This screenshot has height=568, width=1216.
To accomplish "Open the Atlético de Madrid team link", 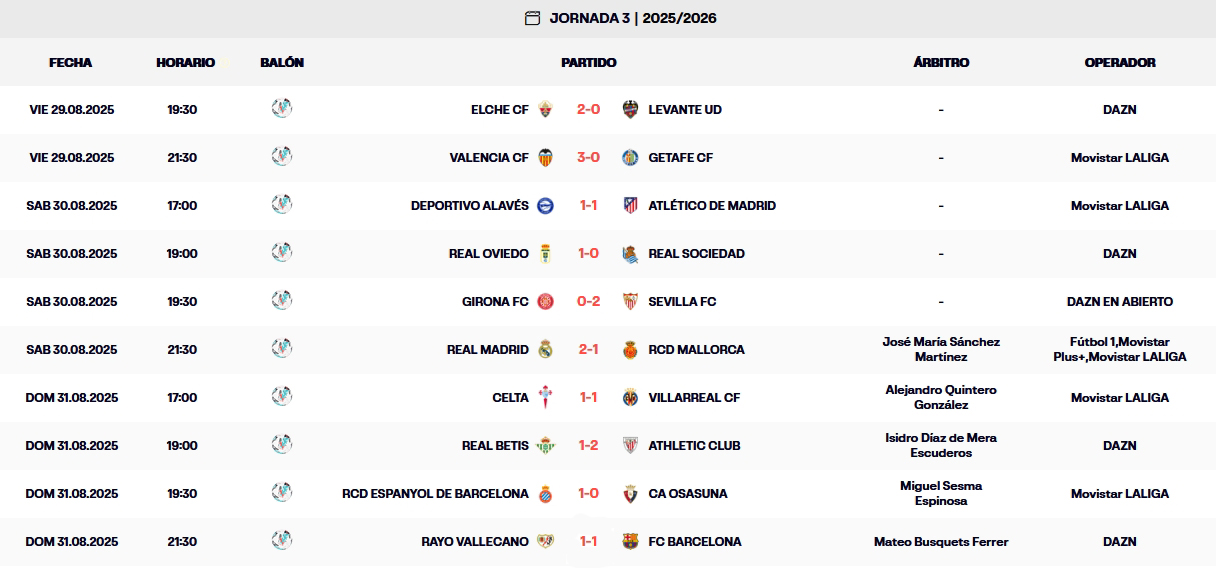I will click(712, 205).
